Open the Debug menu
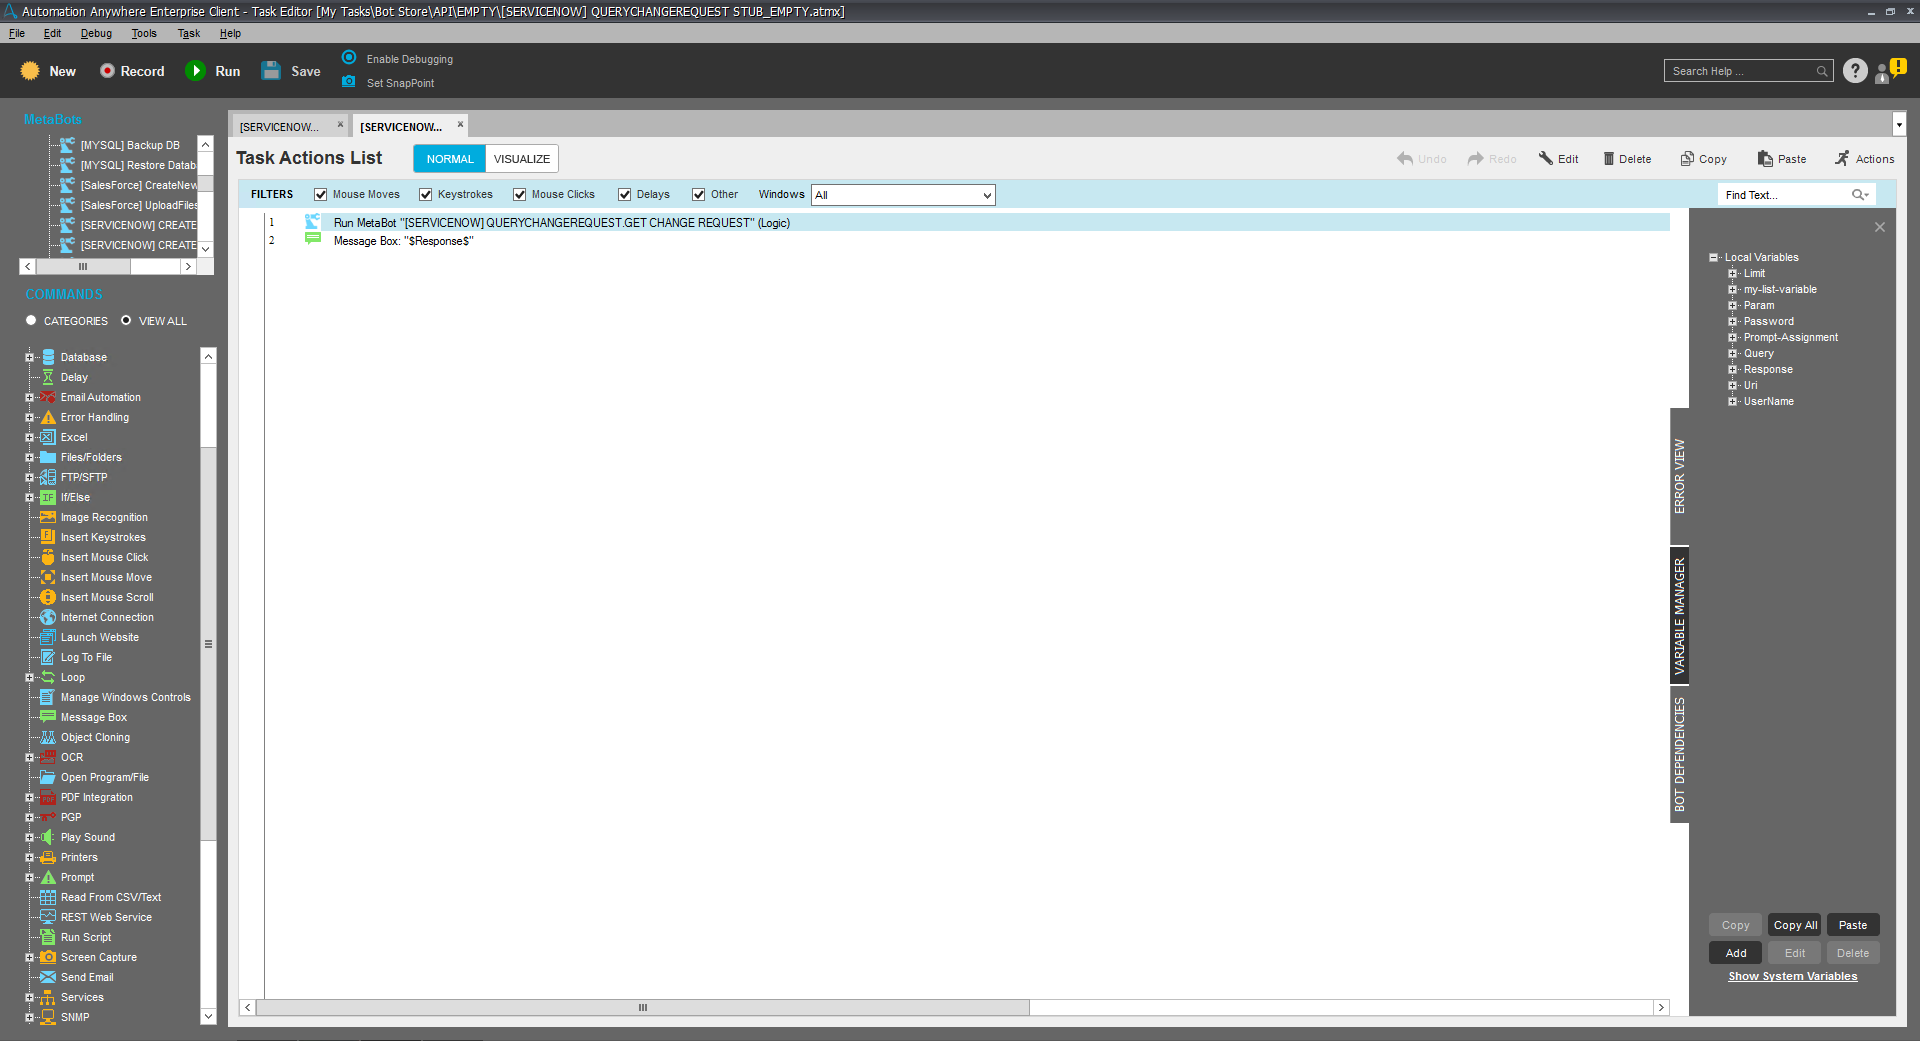 96,33
